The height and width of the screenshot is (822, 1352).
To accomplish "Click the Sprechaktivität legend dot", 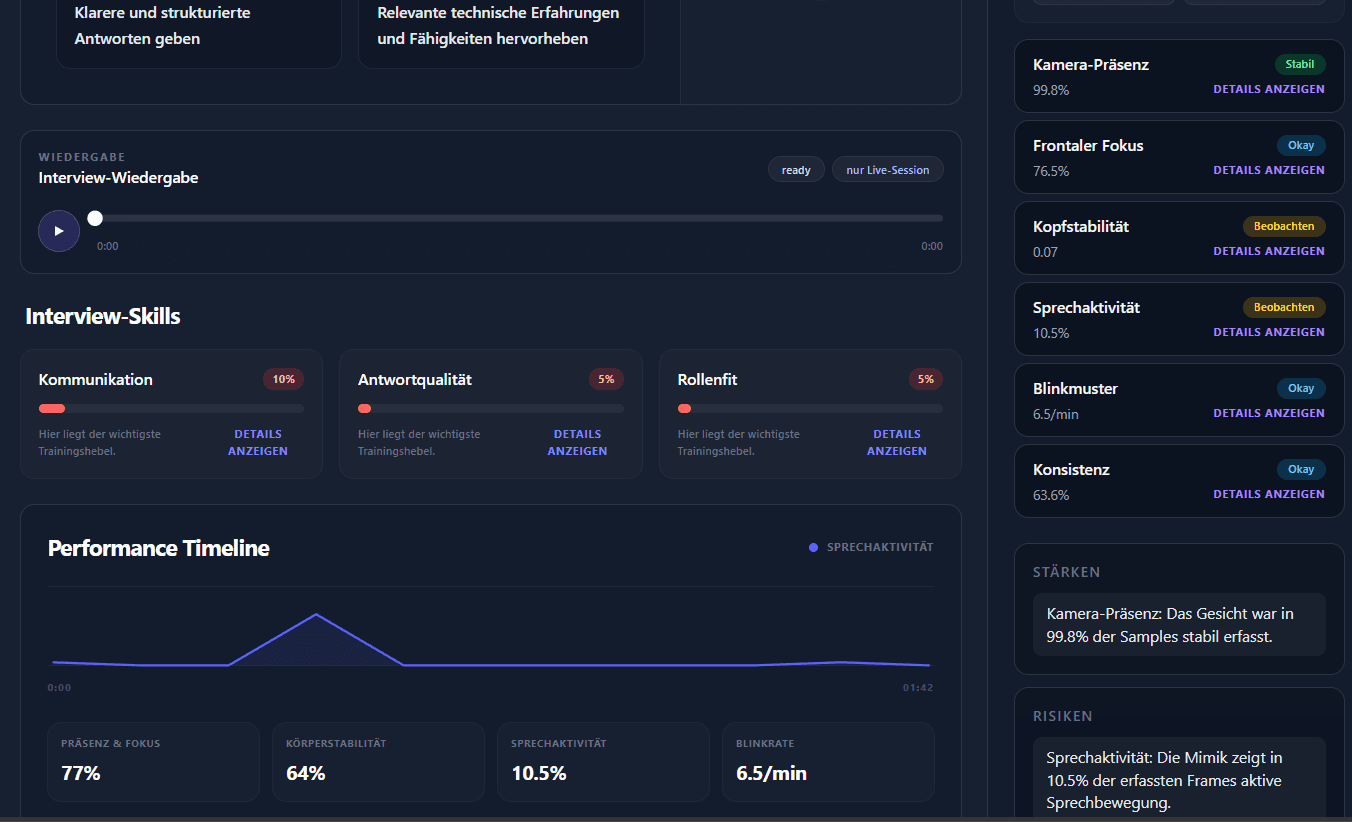I will coord(813,547).
